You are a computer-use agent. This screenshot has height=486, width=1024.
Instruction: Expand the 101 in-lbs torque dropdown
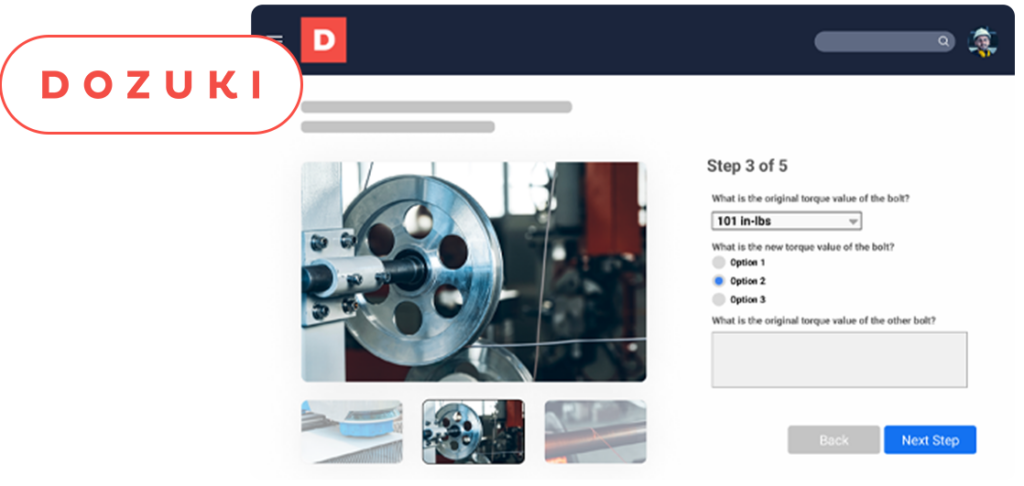[786, 221]
